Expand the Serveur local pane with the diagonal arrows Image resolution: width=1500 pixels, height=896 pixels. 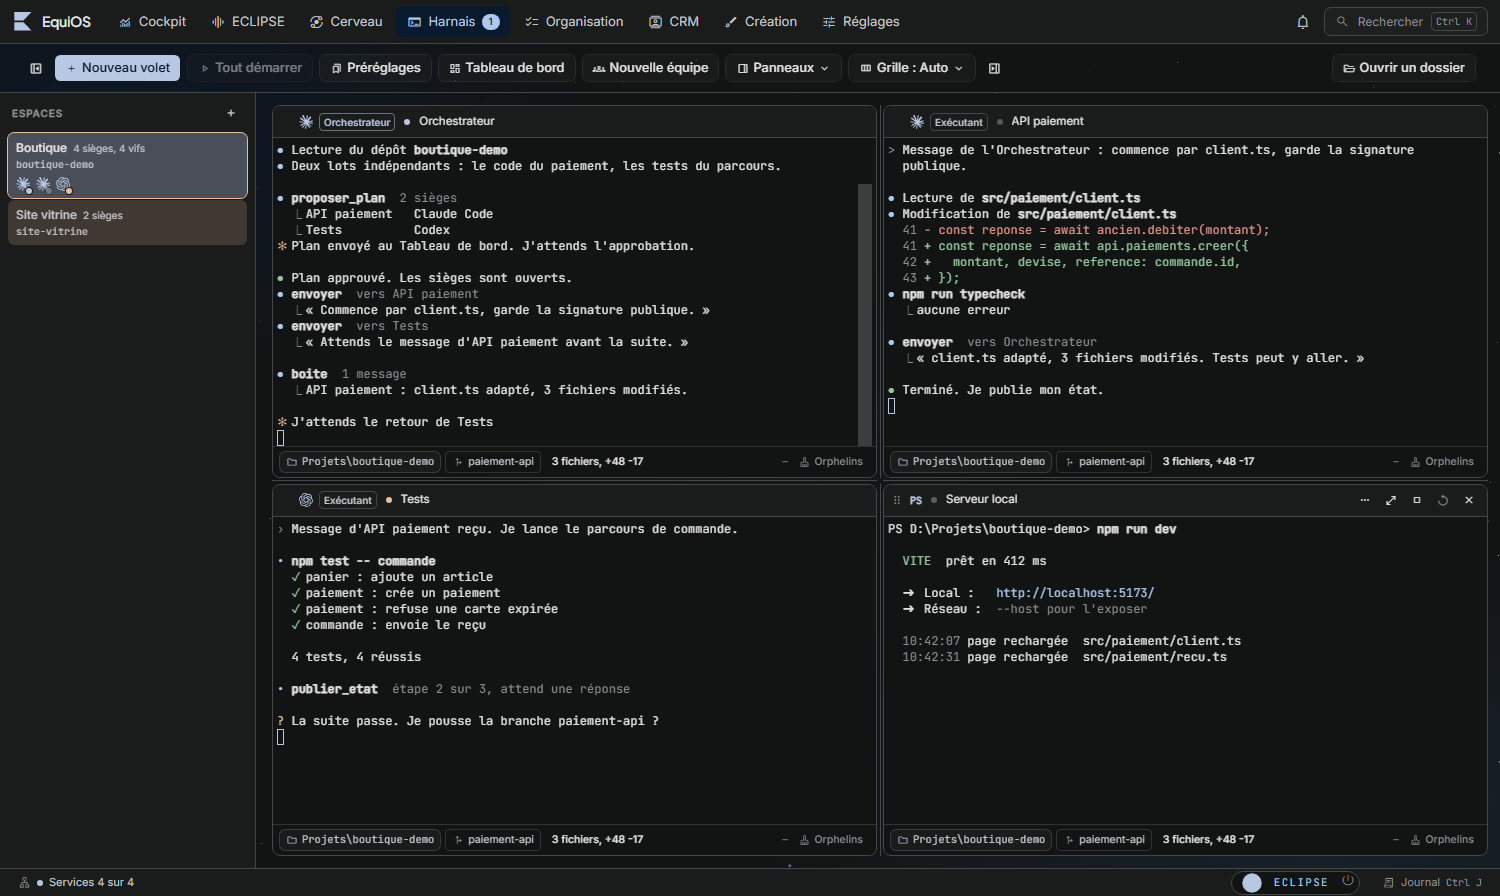click(x=1391, y=500)
